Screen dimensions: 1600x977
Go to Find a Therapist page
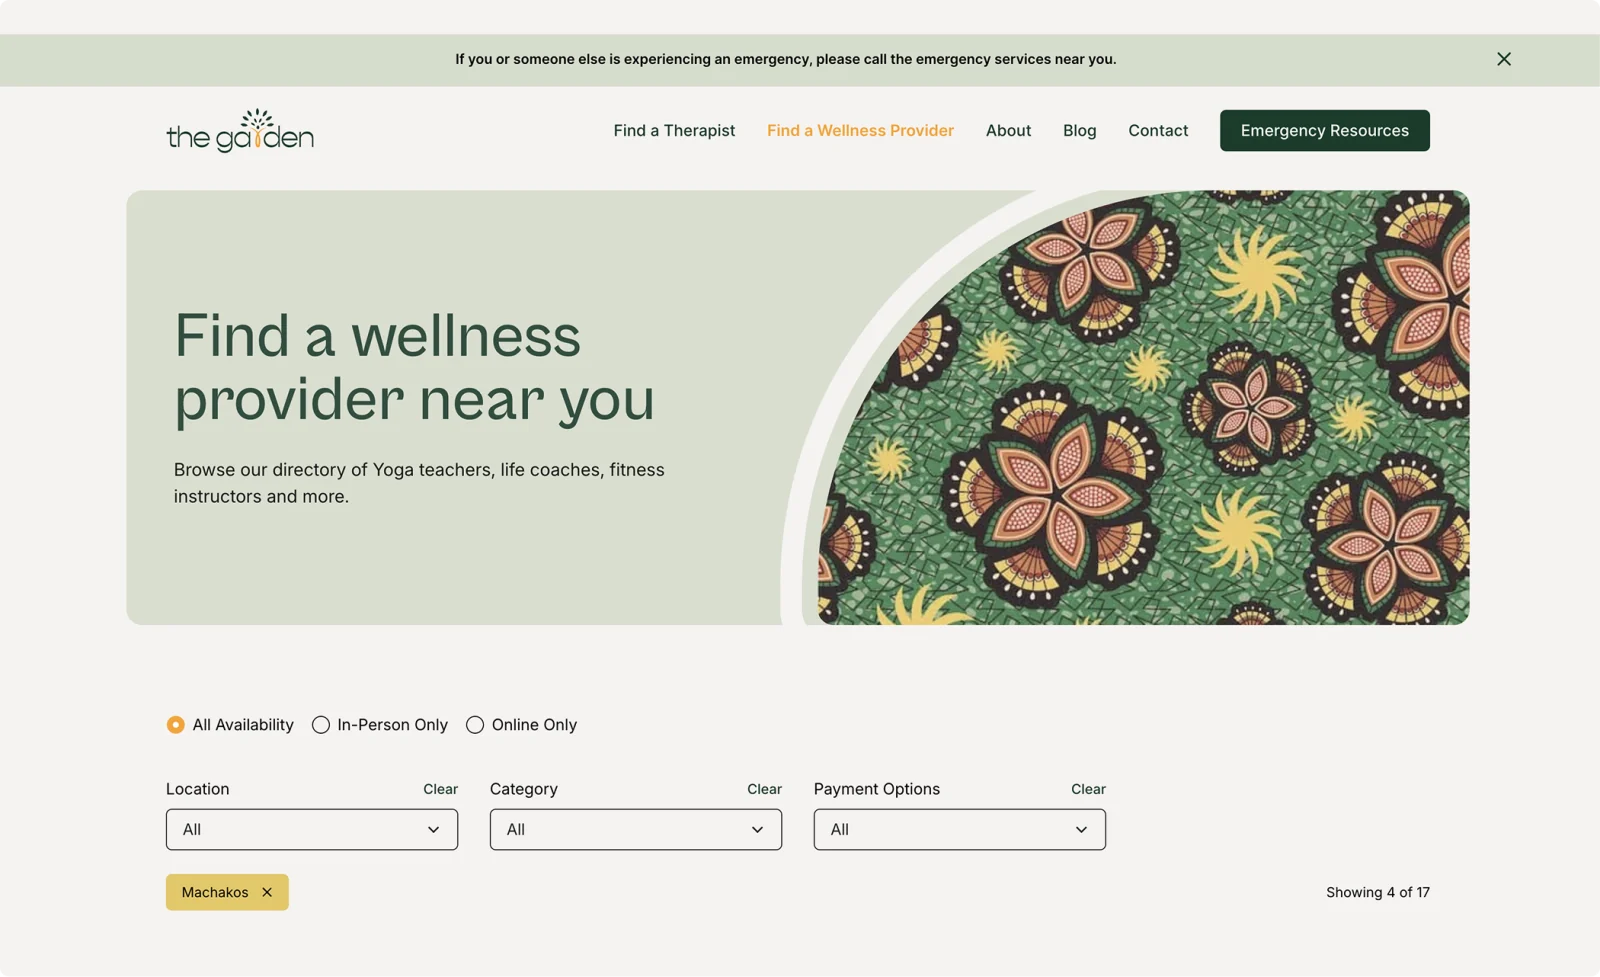[x=674, y=130]
